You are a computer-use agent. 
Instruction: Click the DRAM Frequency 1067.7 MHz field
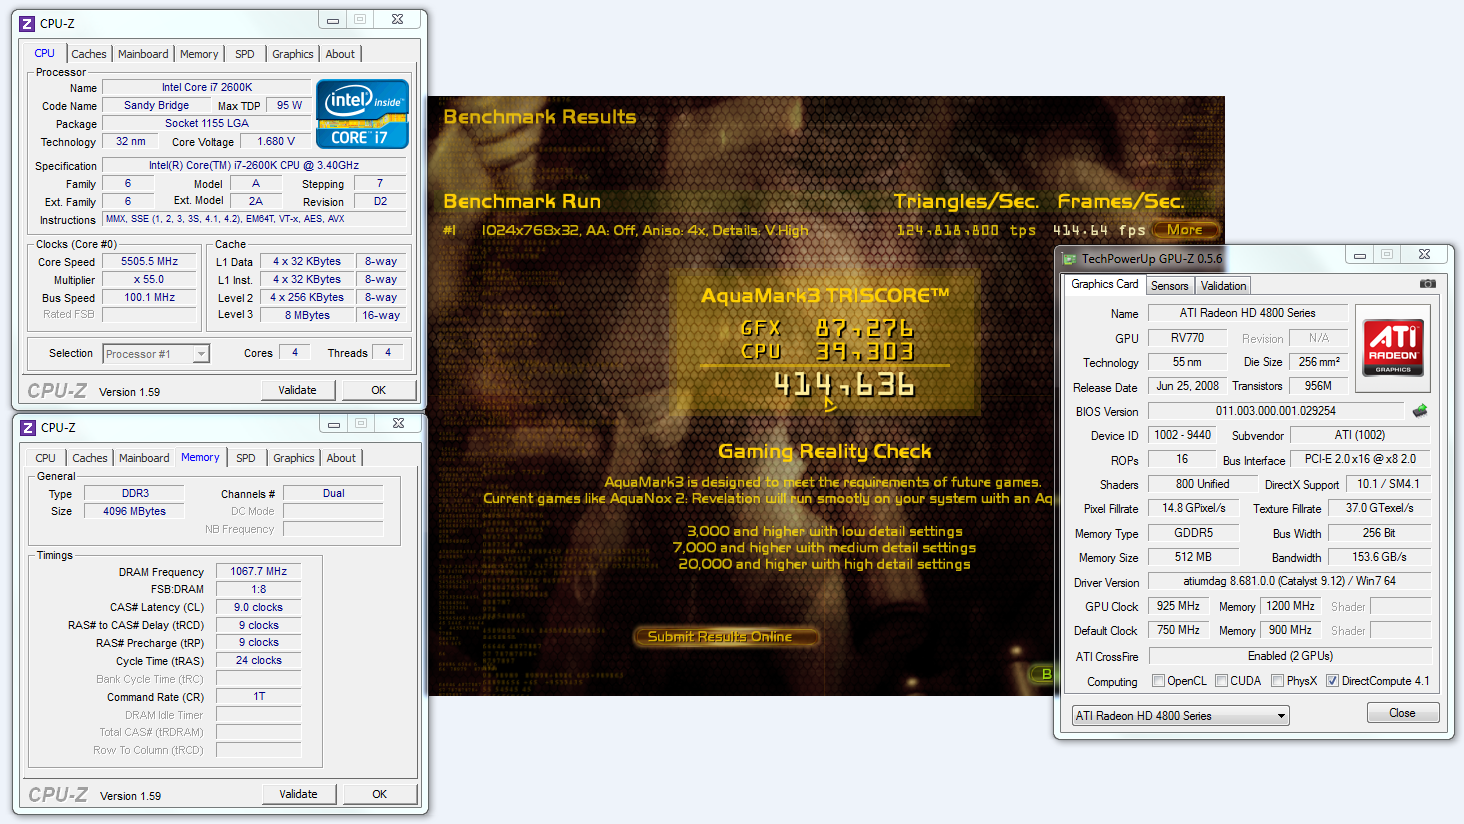pyautogui.click(x=258, y=572)
